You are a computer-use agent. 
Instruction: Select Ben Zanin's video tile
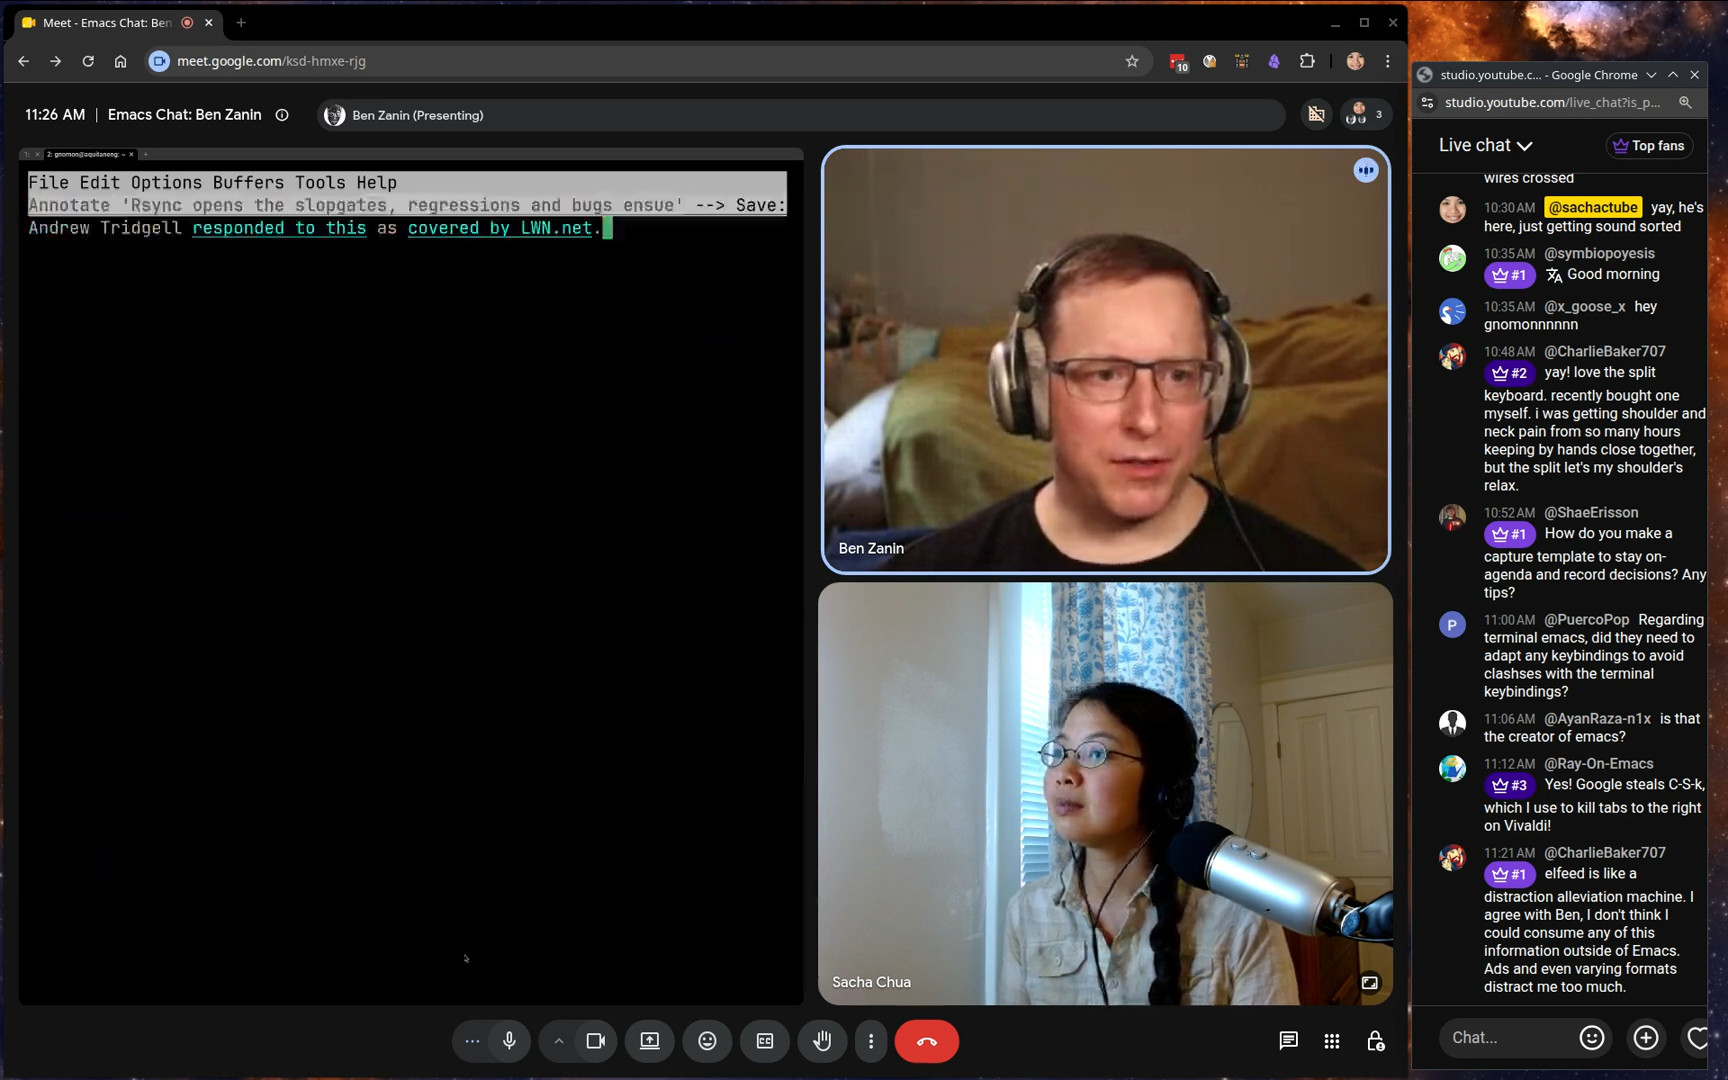coord(1105,360)
